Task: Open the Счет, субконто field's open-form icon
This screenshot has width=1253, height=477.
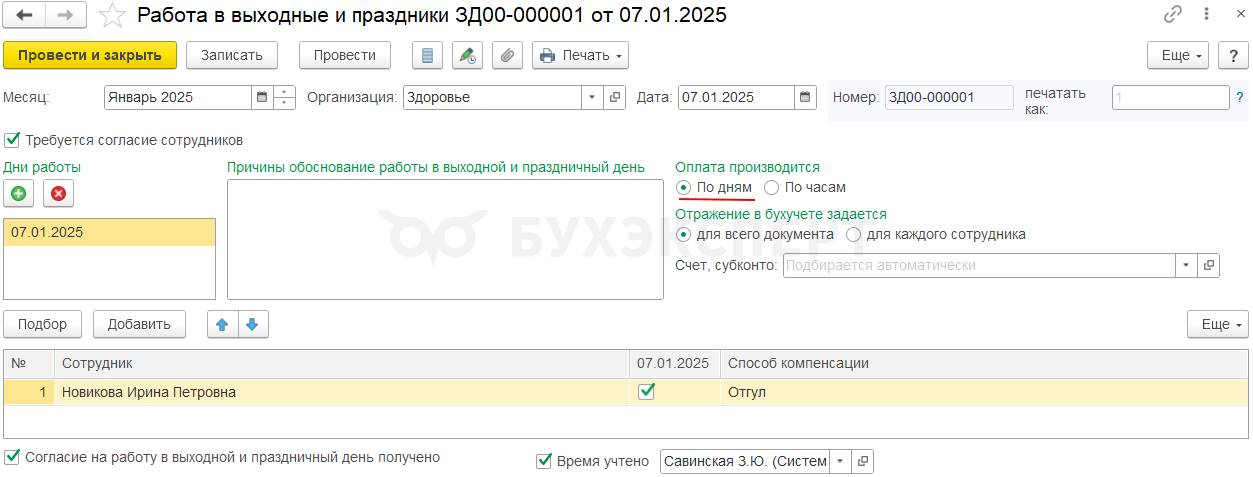Action: pos(1209,265)
